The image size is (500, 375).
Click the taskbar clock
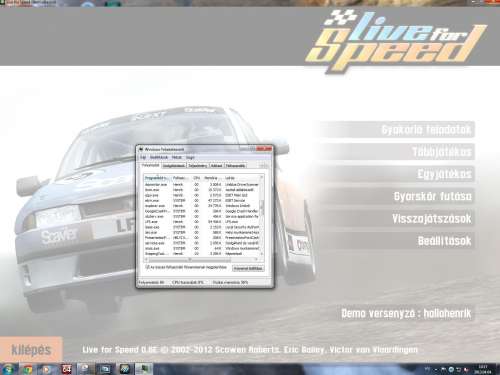pyautogui.click(x=483, y=369)
